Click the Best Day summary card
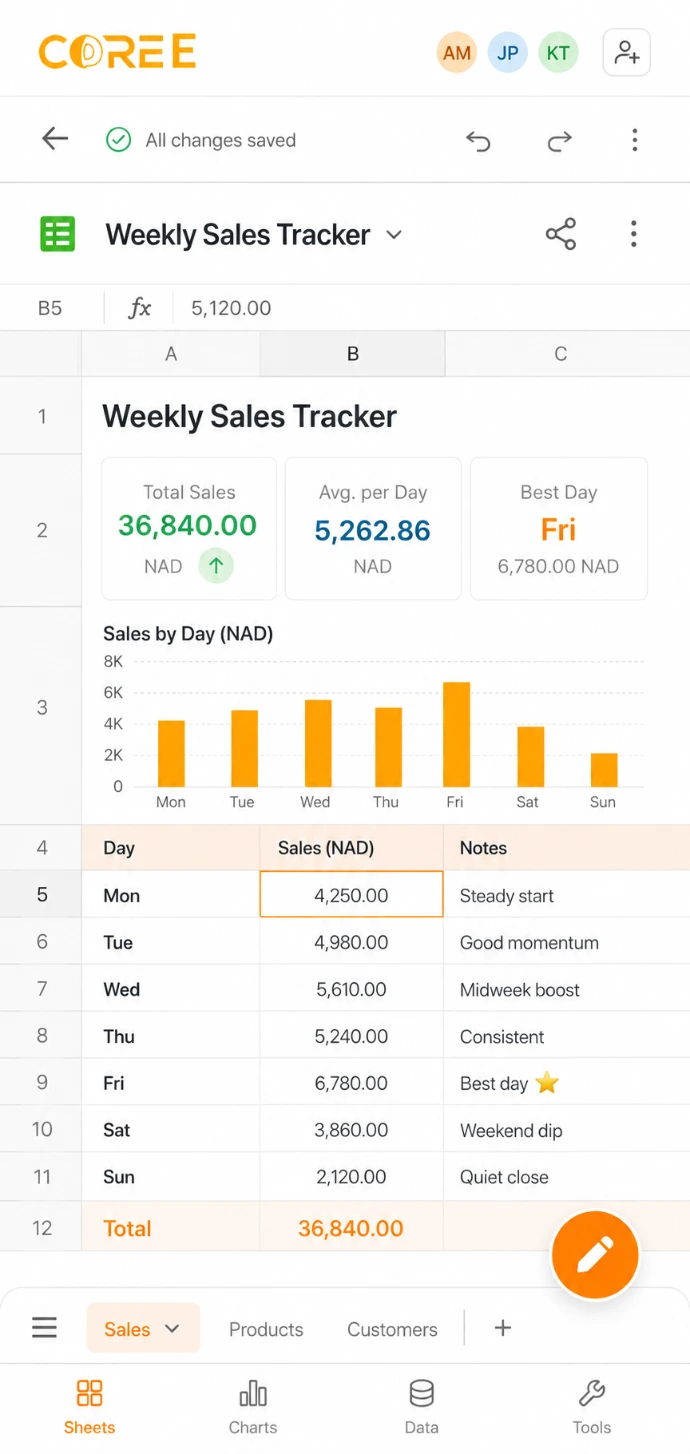 coord(559,528)
